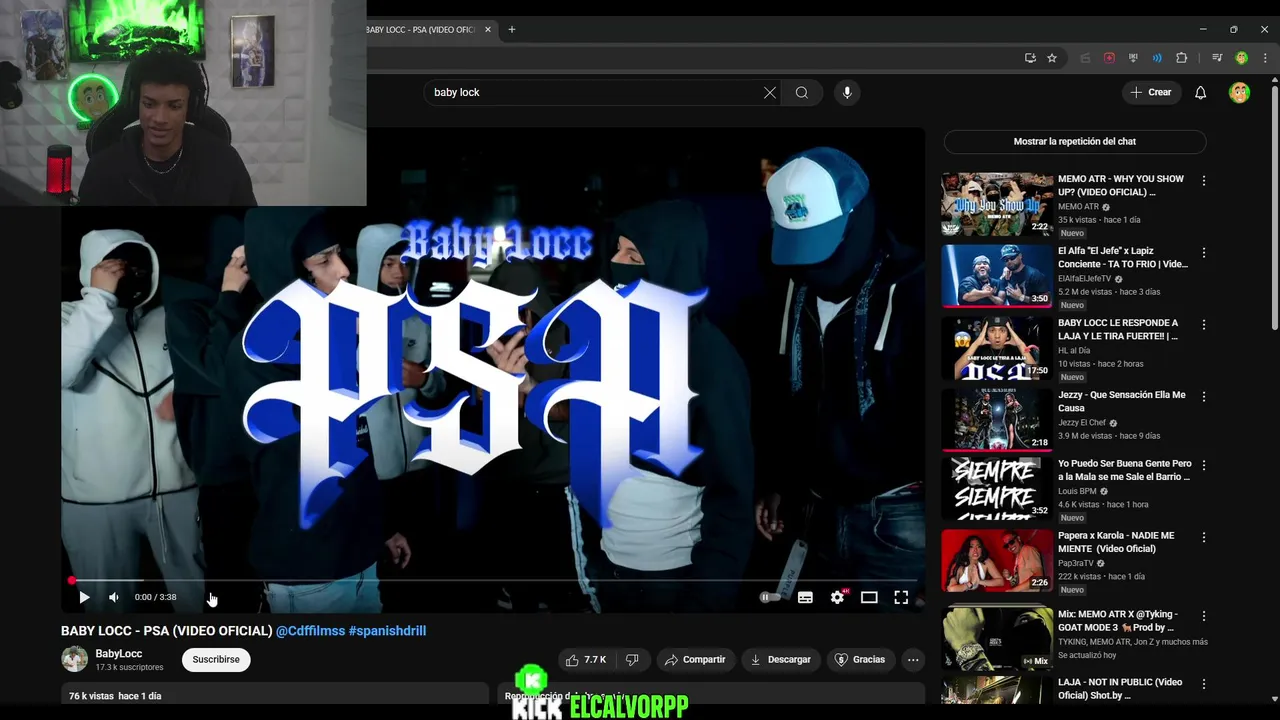
Task: Click the video progress bar scrubber
Action: 72,580
